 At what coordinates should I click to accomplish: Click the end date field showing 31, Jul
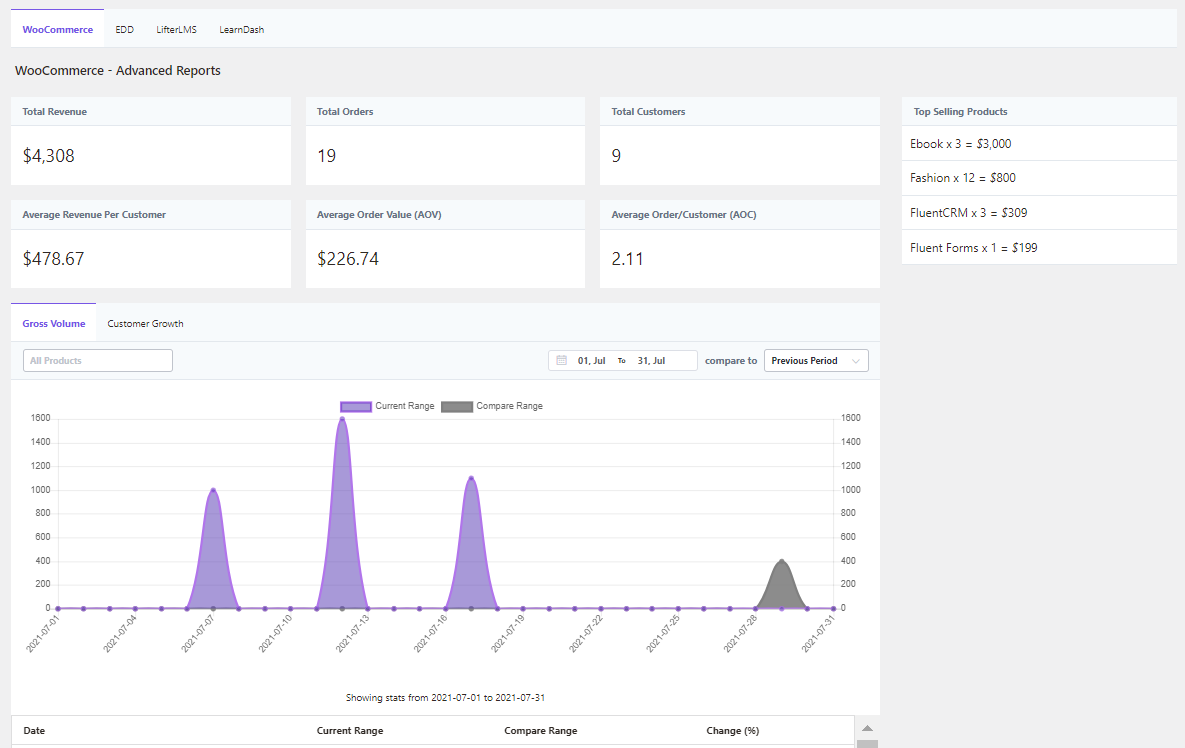click(x=651, y=360)
